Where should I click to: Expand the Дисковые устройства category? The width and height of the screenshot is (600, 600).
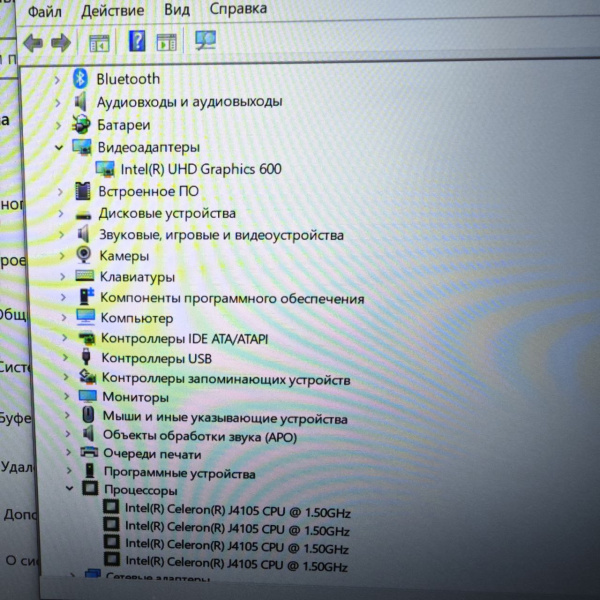click(x=61, y=213)
